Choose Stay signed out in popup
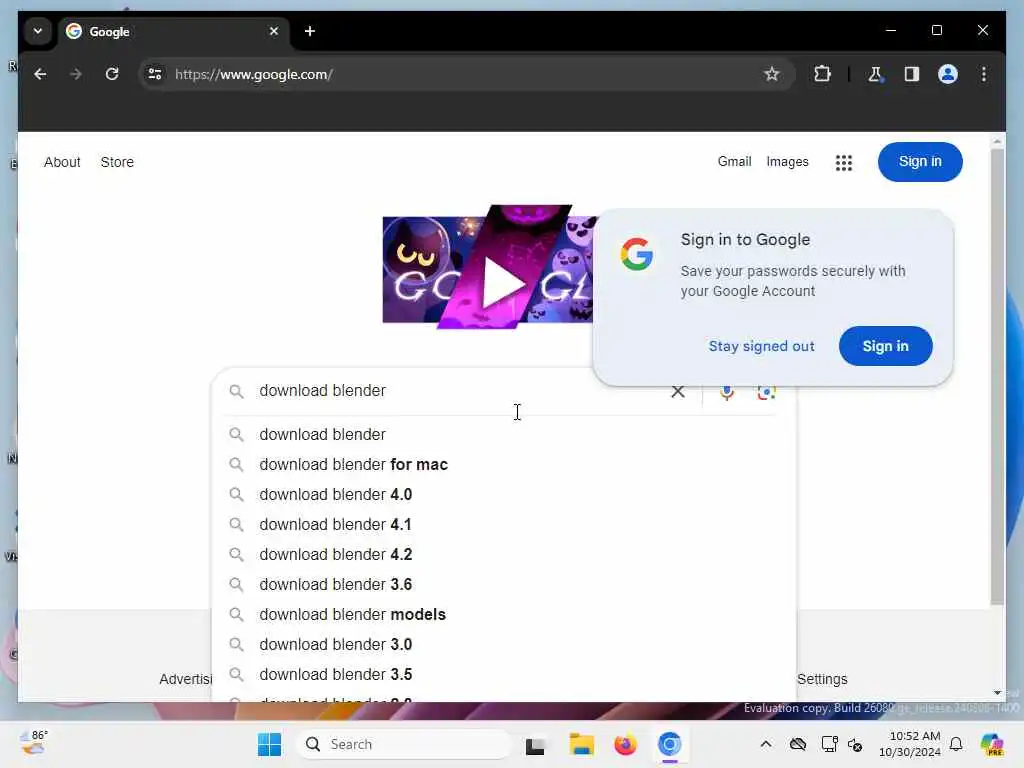This screenshot has width=1024, height=768. pyautogui.click(x=761, y=346)
